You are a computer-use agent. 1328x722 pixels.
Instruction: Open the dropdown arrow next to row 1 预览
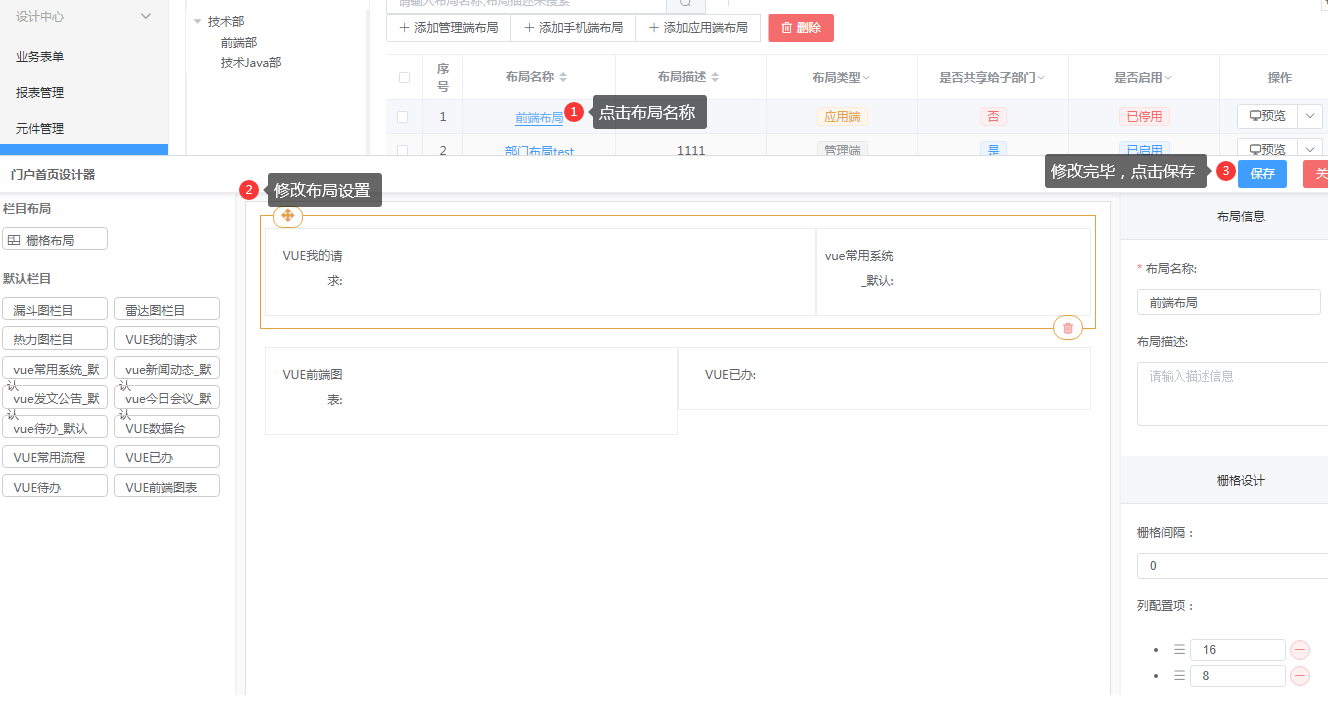(x=1310, y=116)
